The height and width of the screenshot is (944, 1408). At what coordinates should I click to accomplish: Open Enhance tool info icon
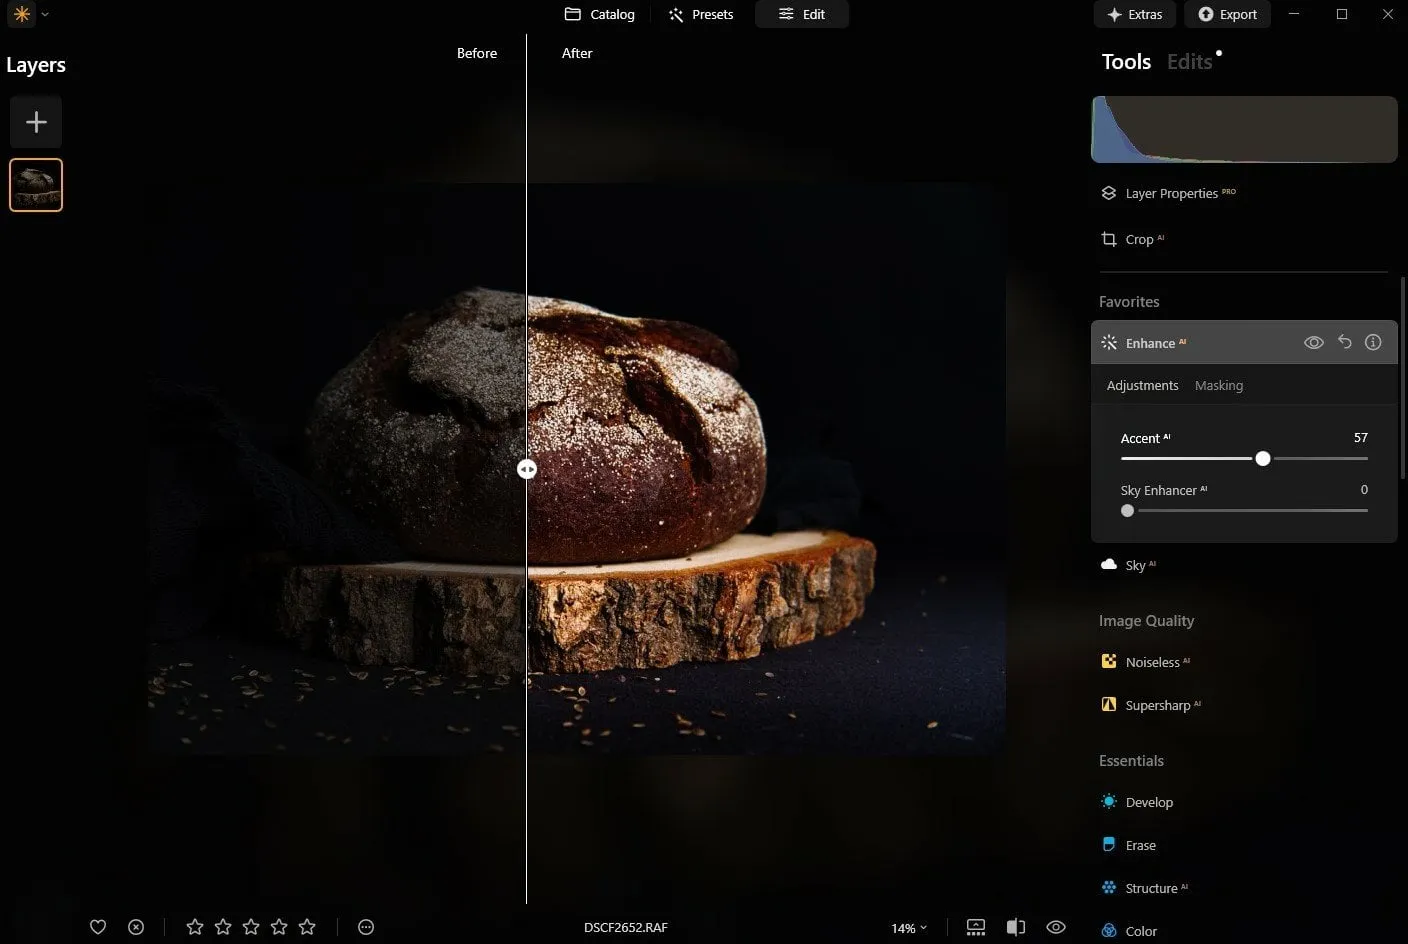(x=1373, y=342)
